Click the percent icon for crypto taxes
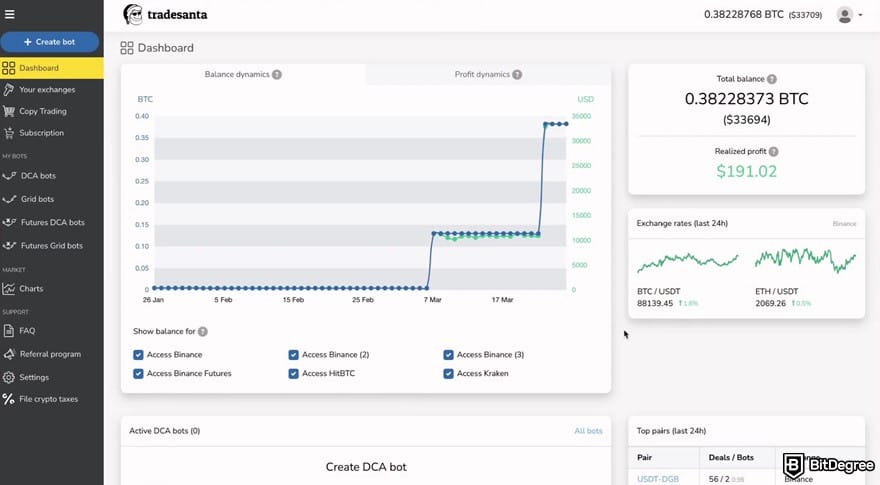Screen dimensions: 880x485 [8, 399]
